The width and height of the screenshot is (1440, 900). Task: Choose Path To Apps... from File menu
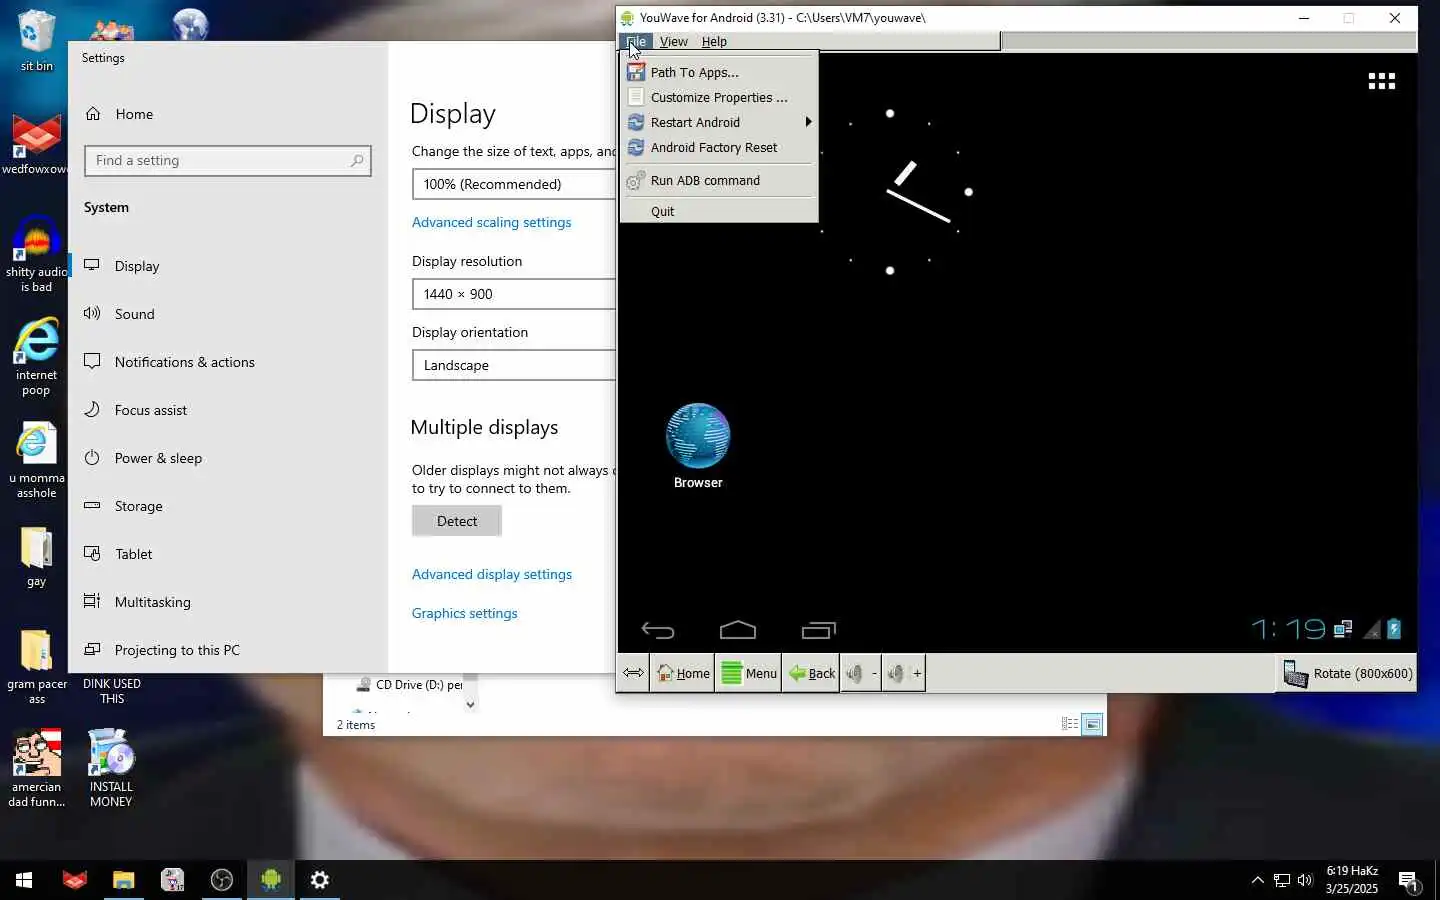tap(719, 72)
